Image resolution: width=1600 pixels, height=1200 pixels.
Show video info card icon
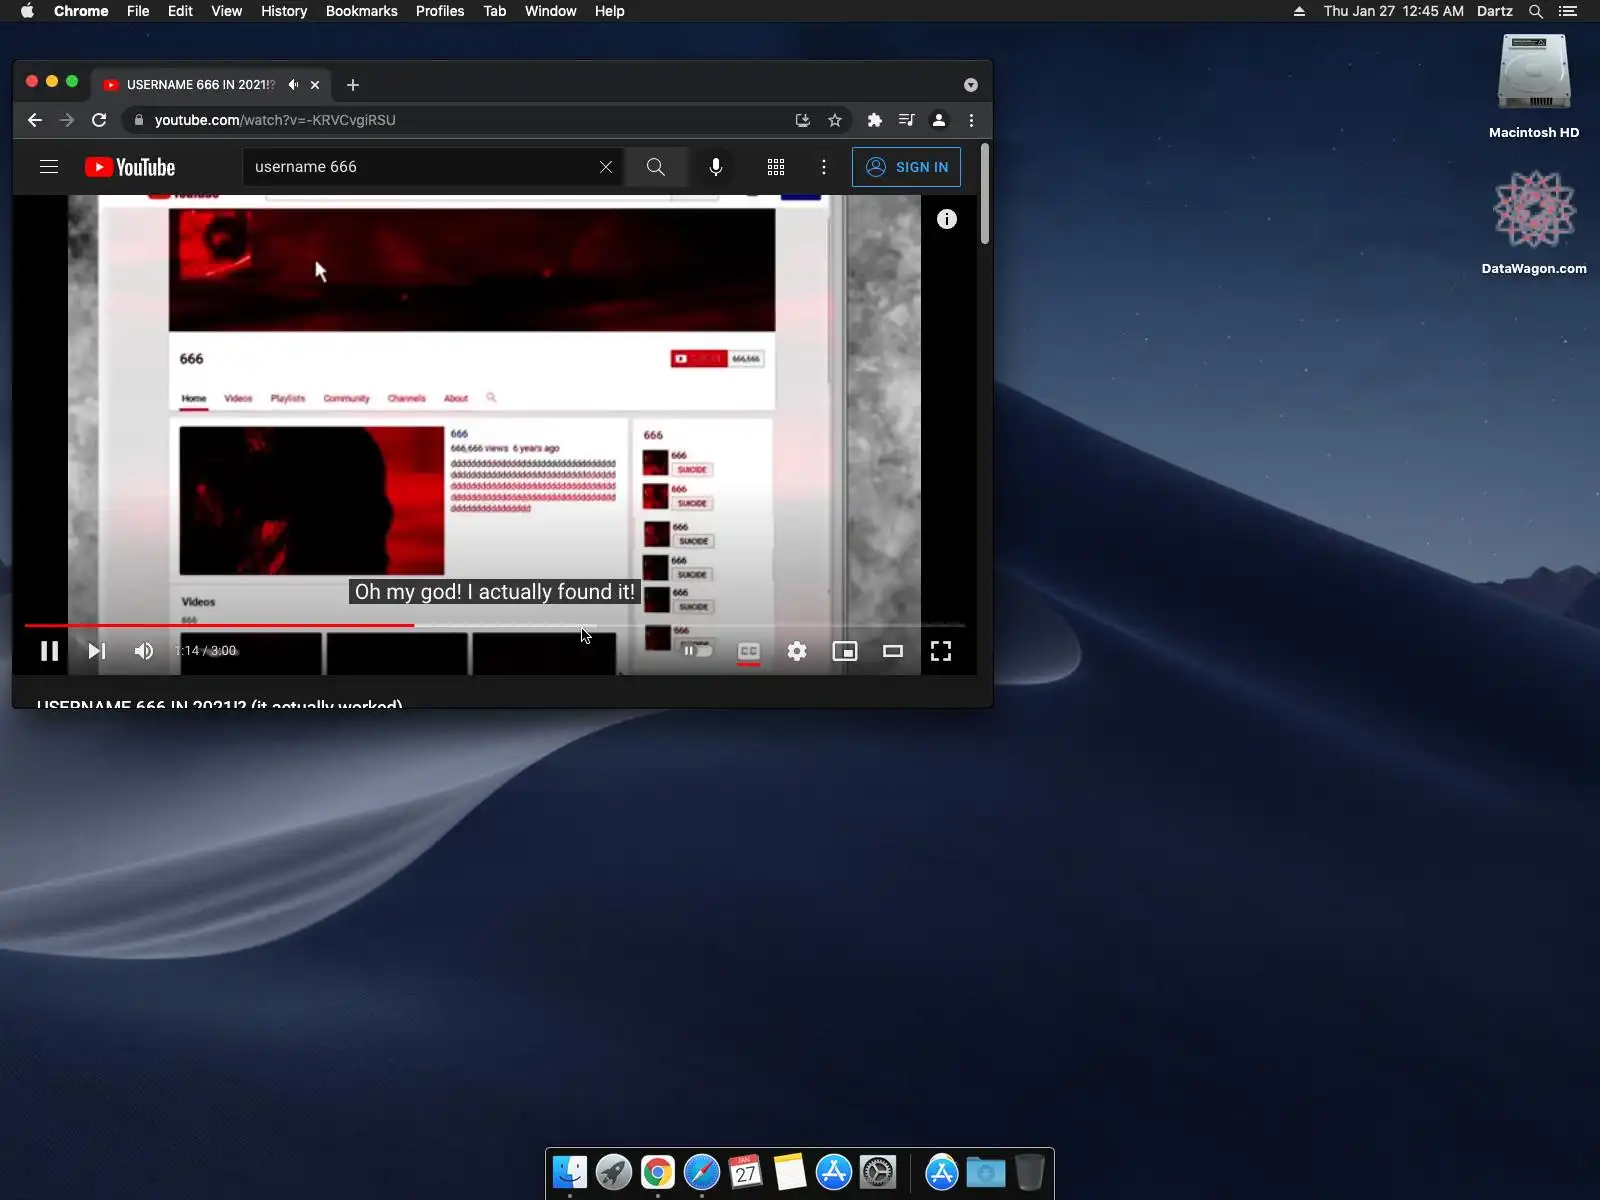click(x=947, y=219)
